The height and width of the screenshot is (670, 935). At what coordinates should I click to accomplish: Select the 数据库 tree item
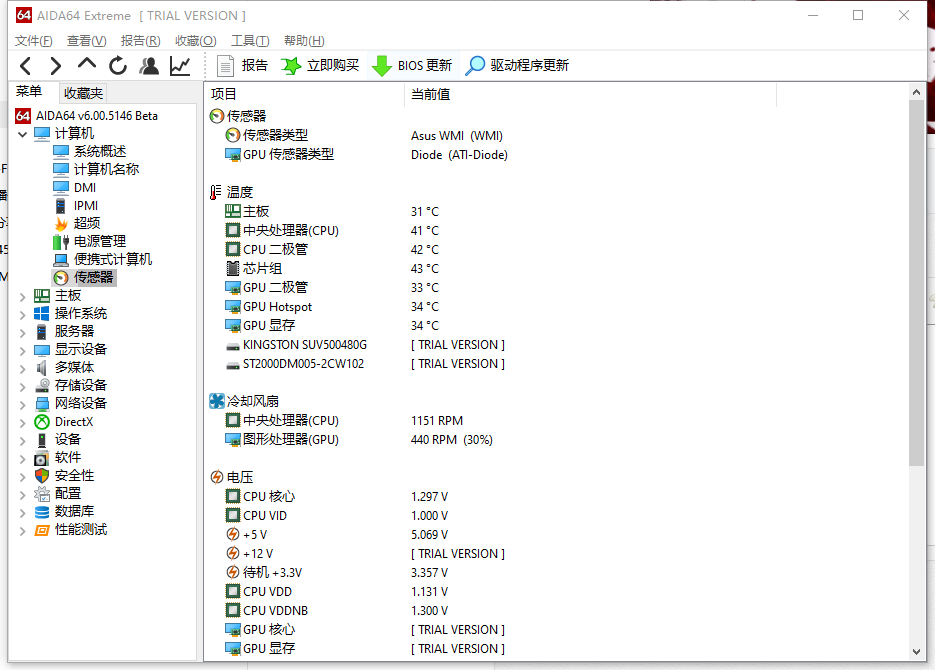point(64,511)
